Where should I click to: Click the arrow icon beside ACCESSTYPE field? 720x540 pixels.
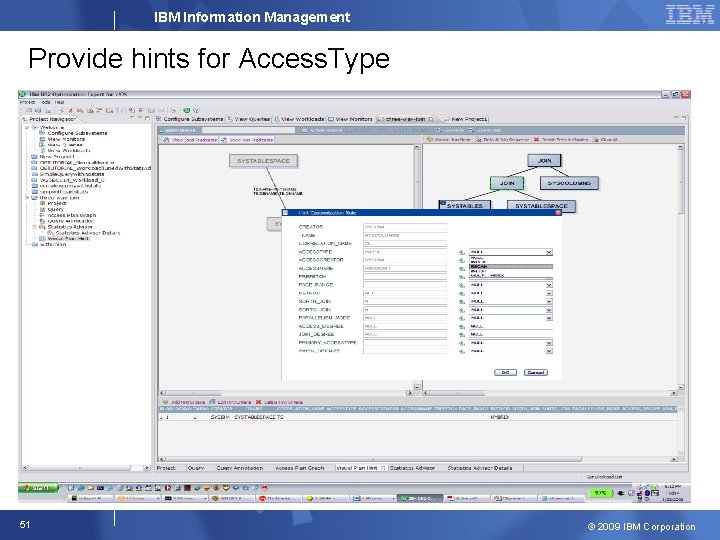point(462,252)
